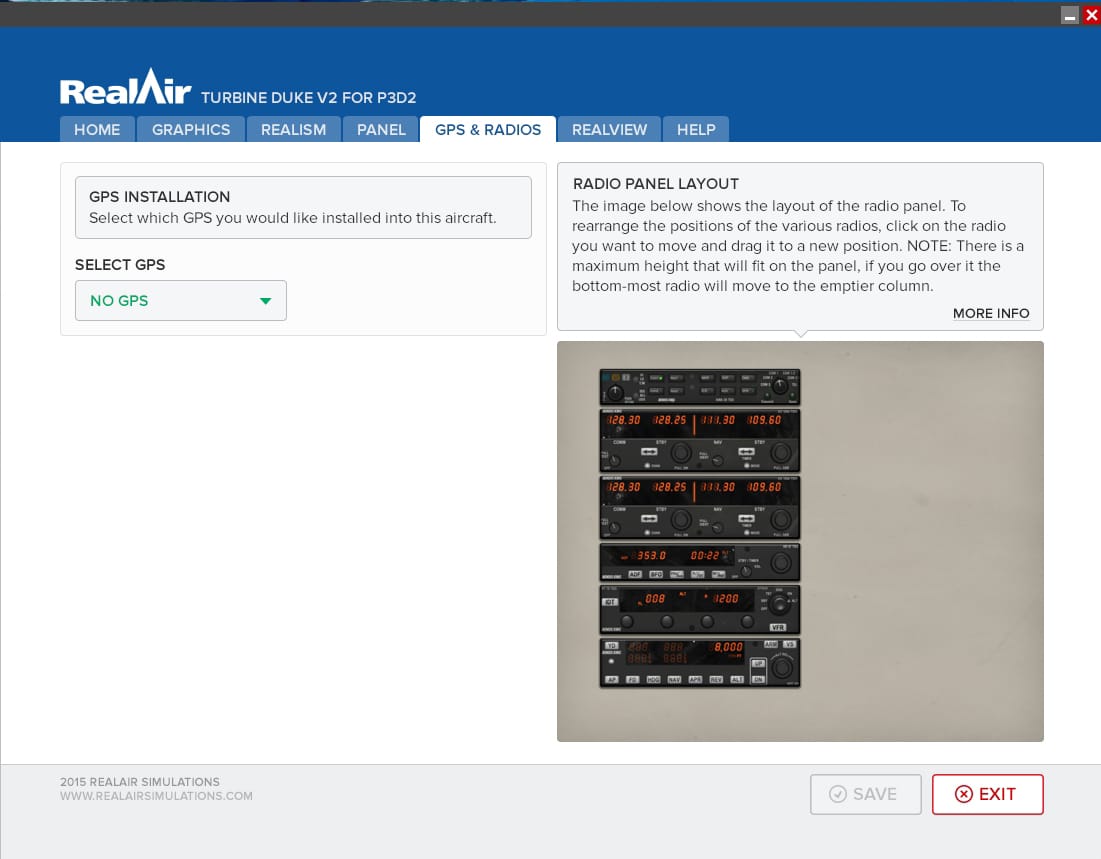Click the MORE INFO link
Screen dimensions: 1101x859
(x=990, y=314)
